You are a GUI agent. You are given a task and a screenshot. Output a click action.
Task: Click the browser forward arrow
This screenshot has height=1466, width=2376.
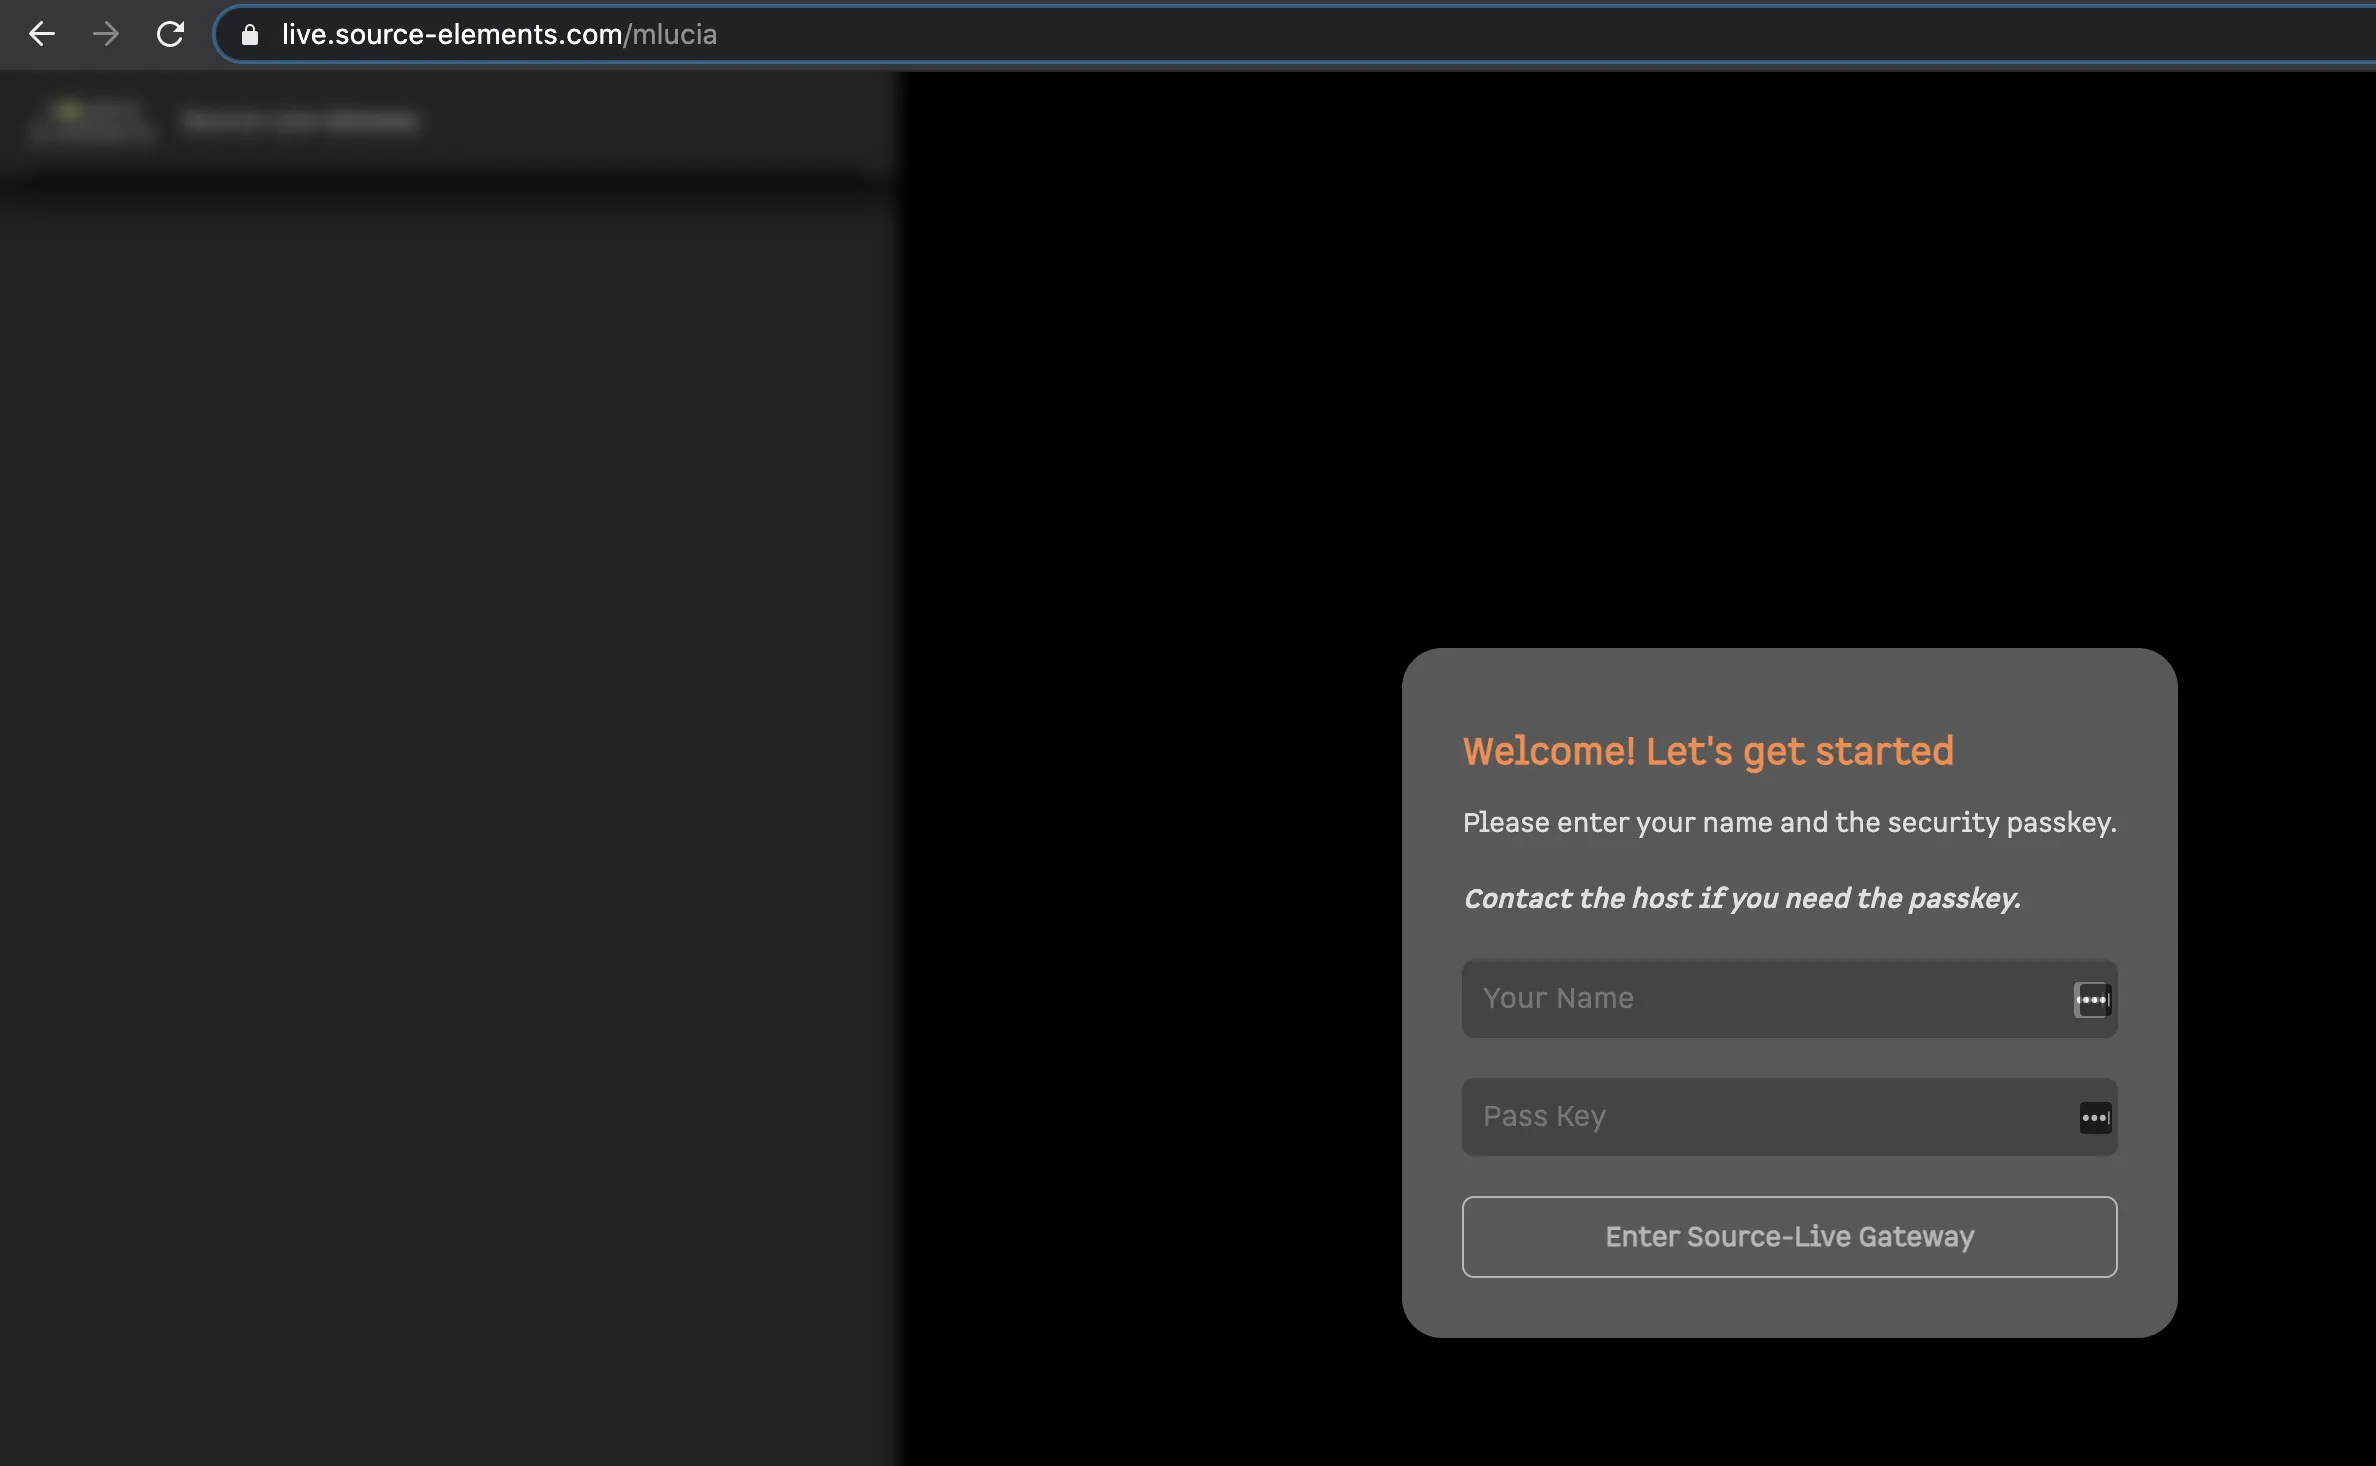(x=106, y=34)
